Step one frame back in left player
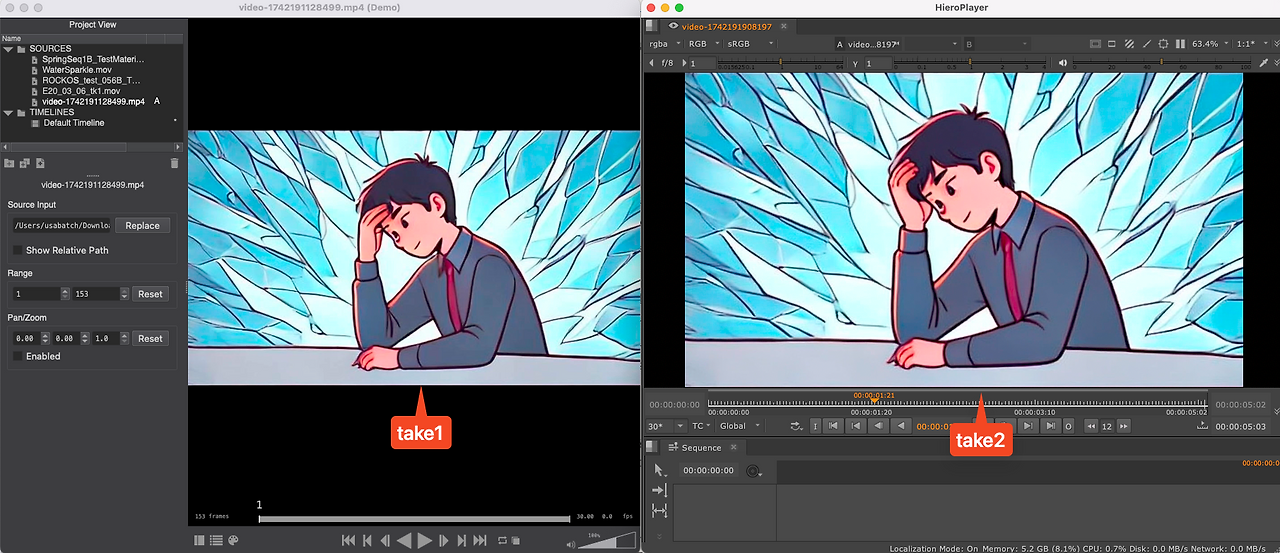Viewport: 1280px width, 553px height. pos(385,540)
